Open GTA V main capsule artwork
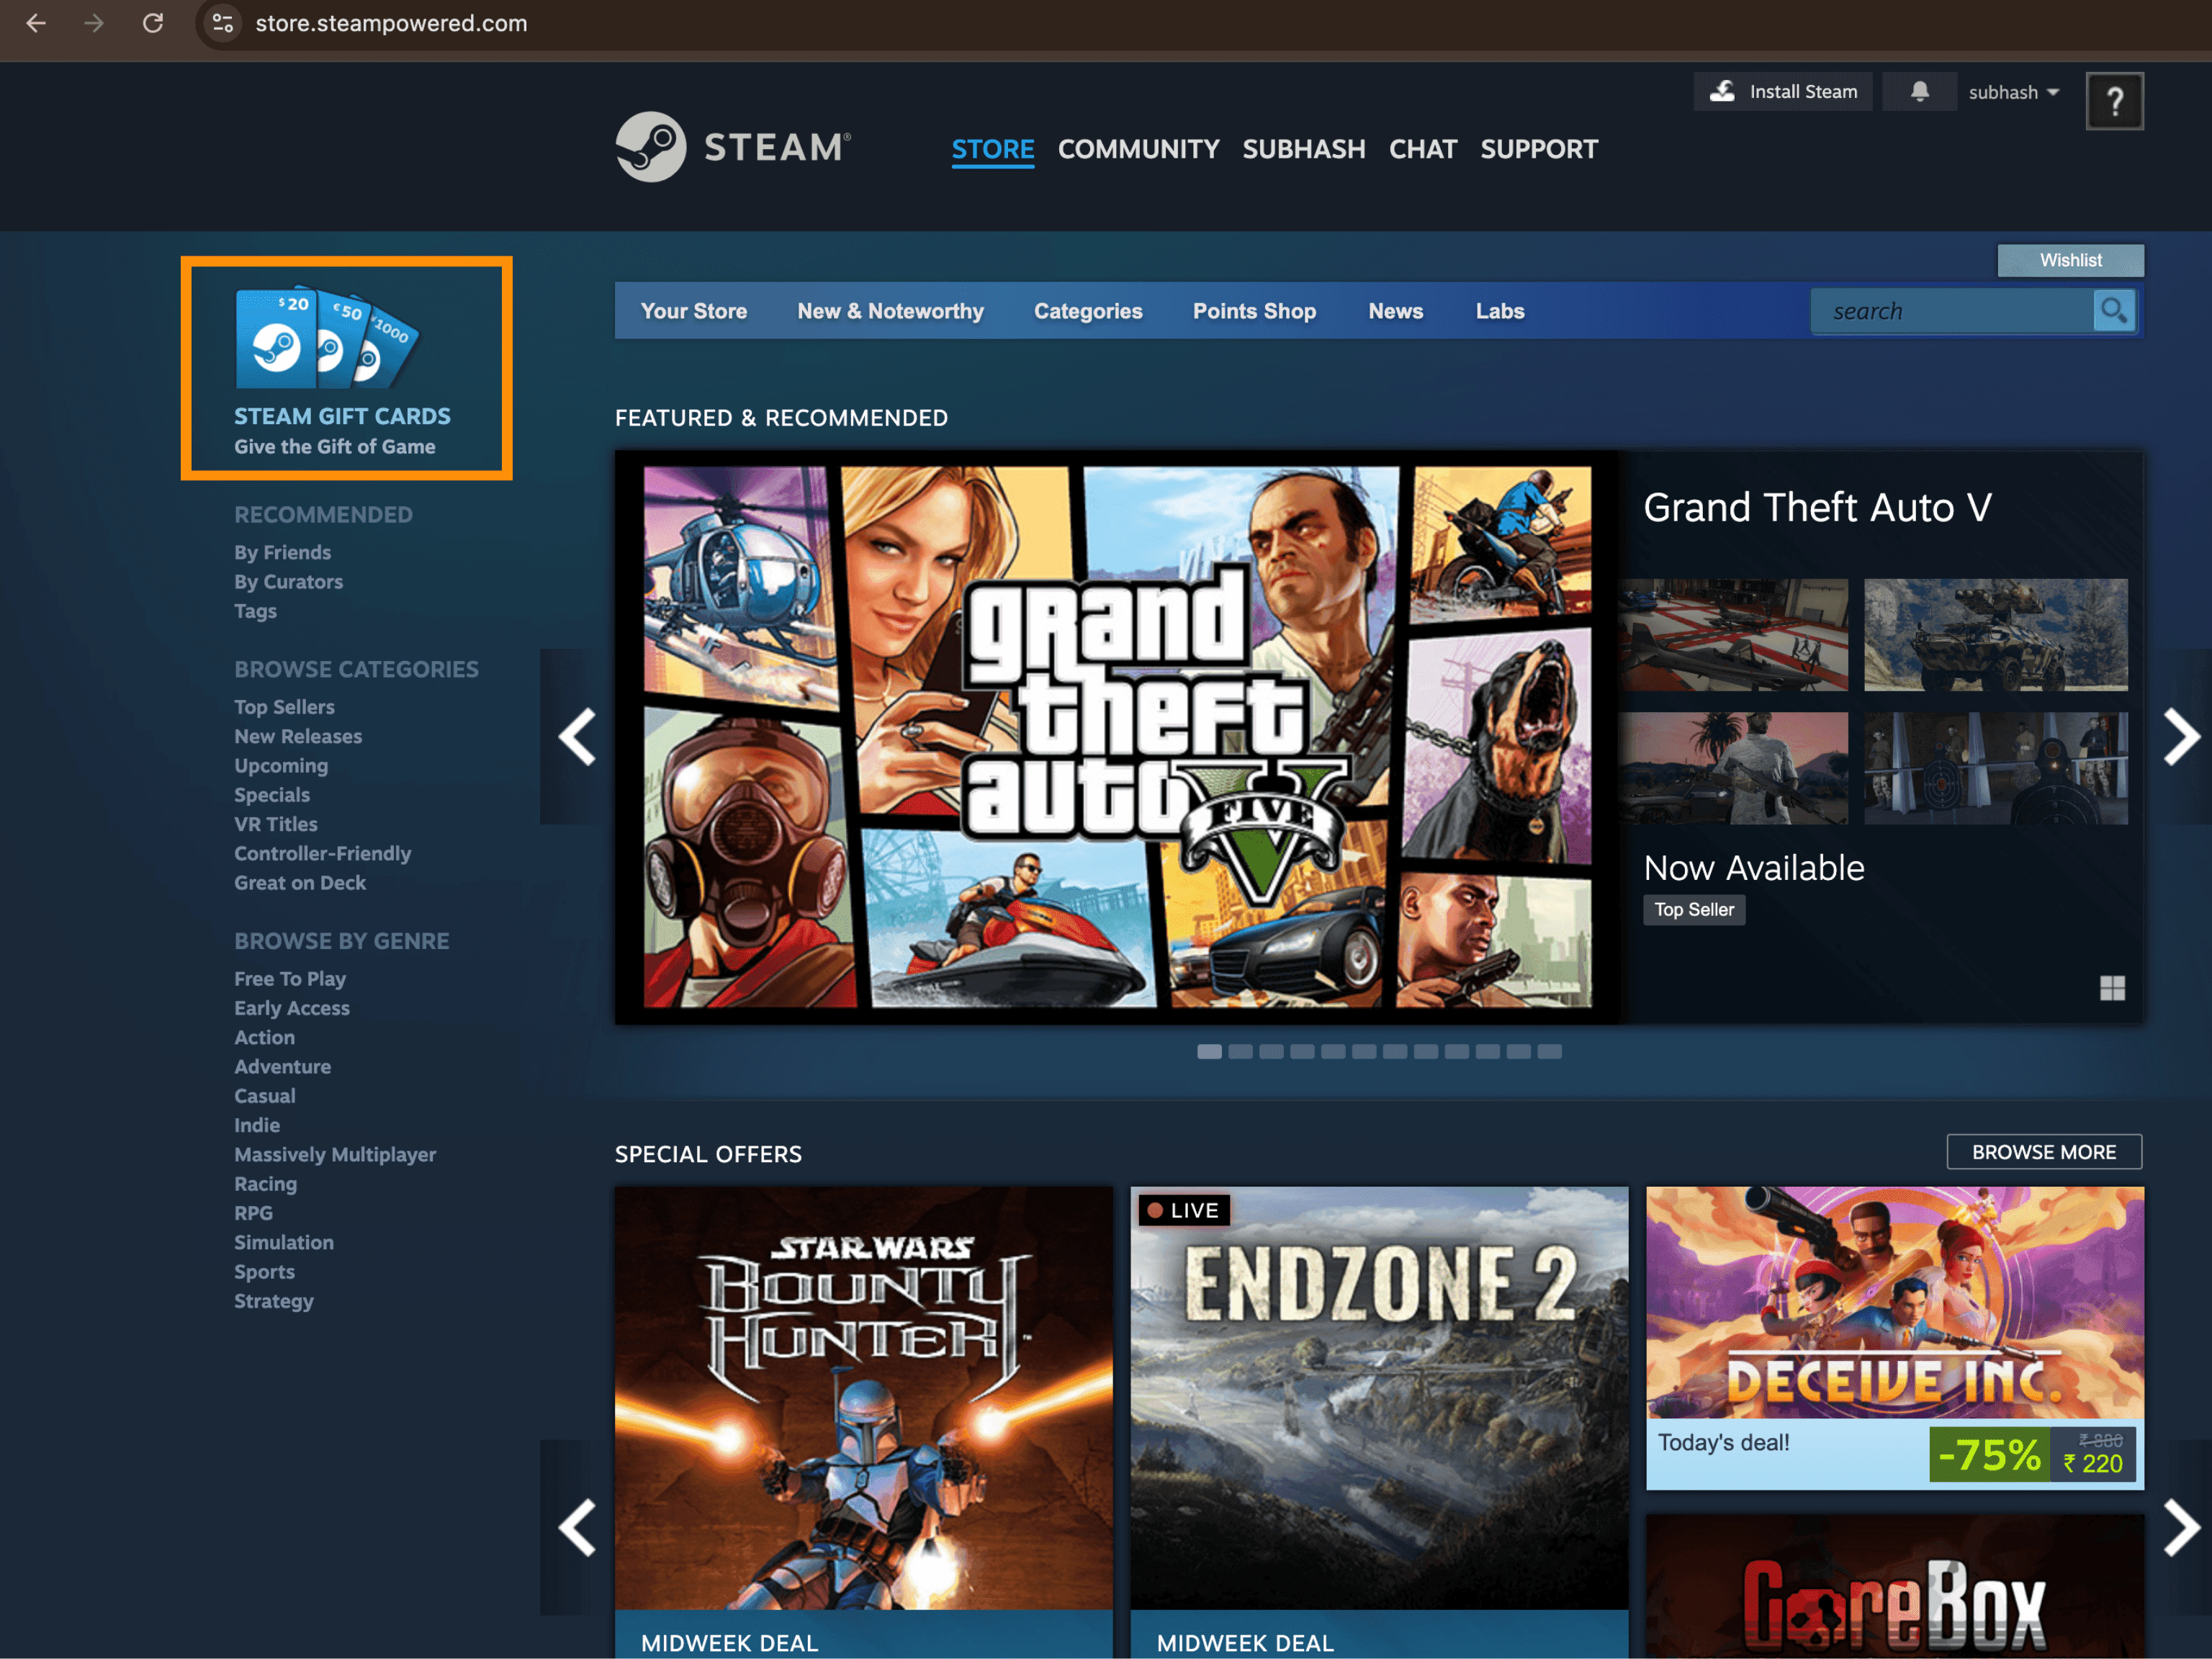Image resolution: width=2212 pixels, height=1659 pixels. 1117,737
